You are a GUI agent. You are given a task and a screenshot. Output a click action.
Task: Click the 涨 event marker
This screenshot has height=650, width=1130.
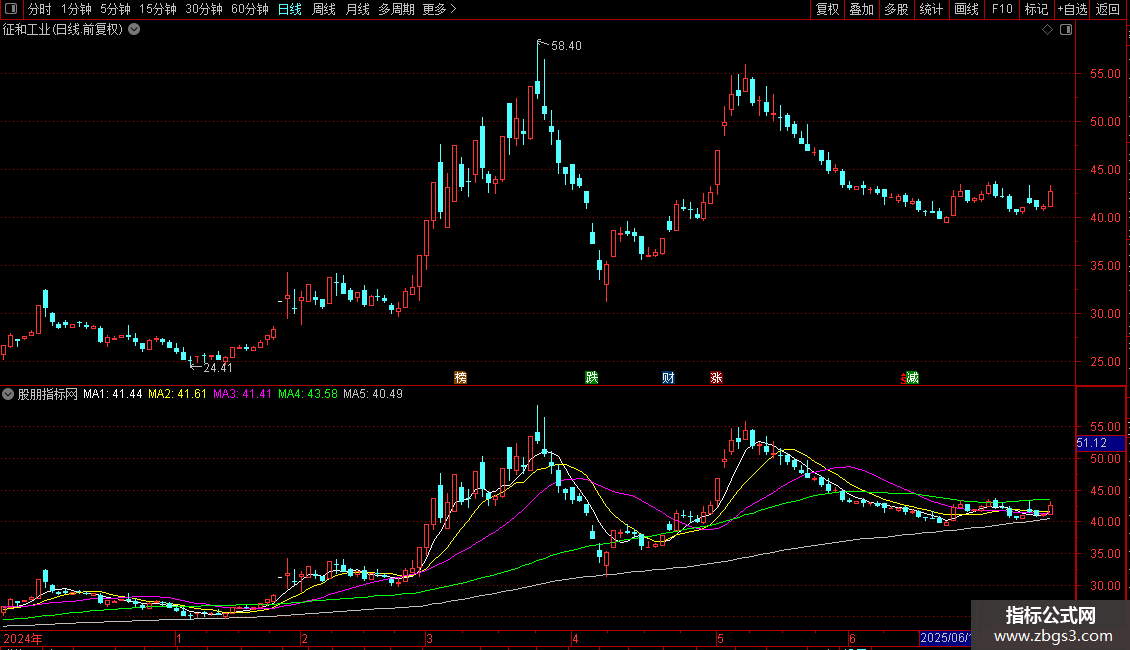click(x=716, y=378)
